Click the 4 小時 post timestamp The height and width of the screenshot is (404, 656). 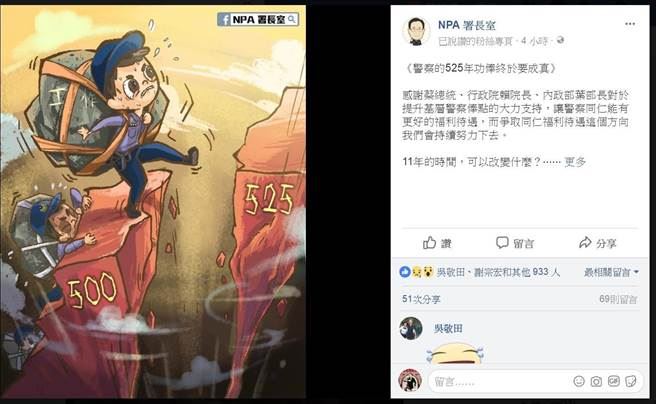[534, 41]
